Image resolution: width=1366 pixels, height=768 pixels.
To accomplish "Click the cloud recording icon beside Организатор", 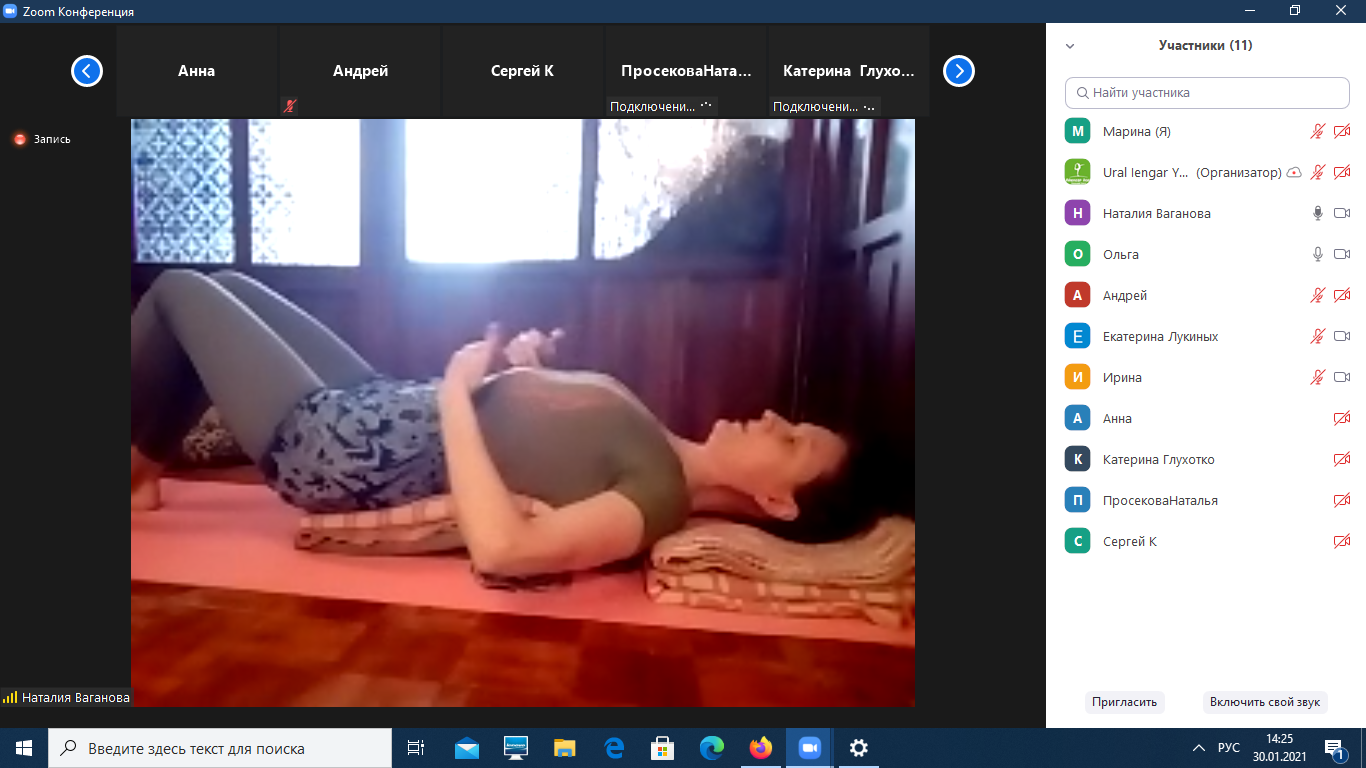I will point(1294,172).
